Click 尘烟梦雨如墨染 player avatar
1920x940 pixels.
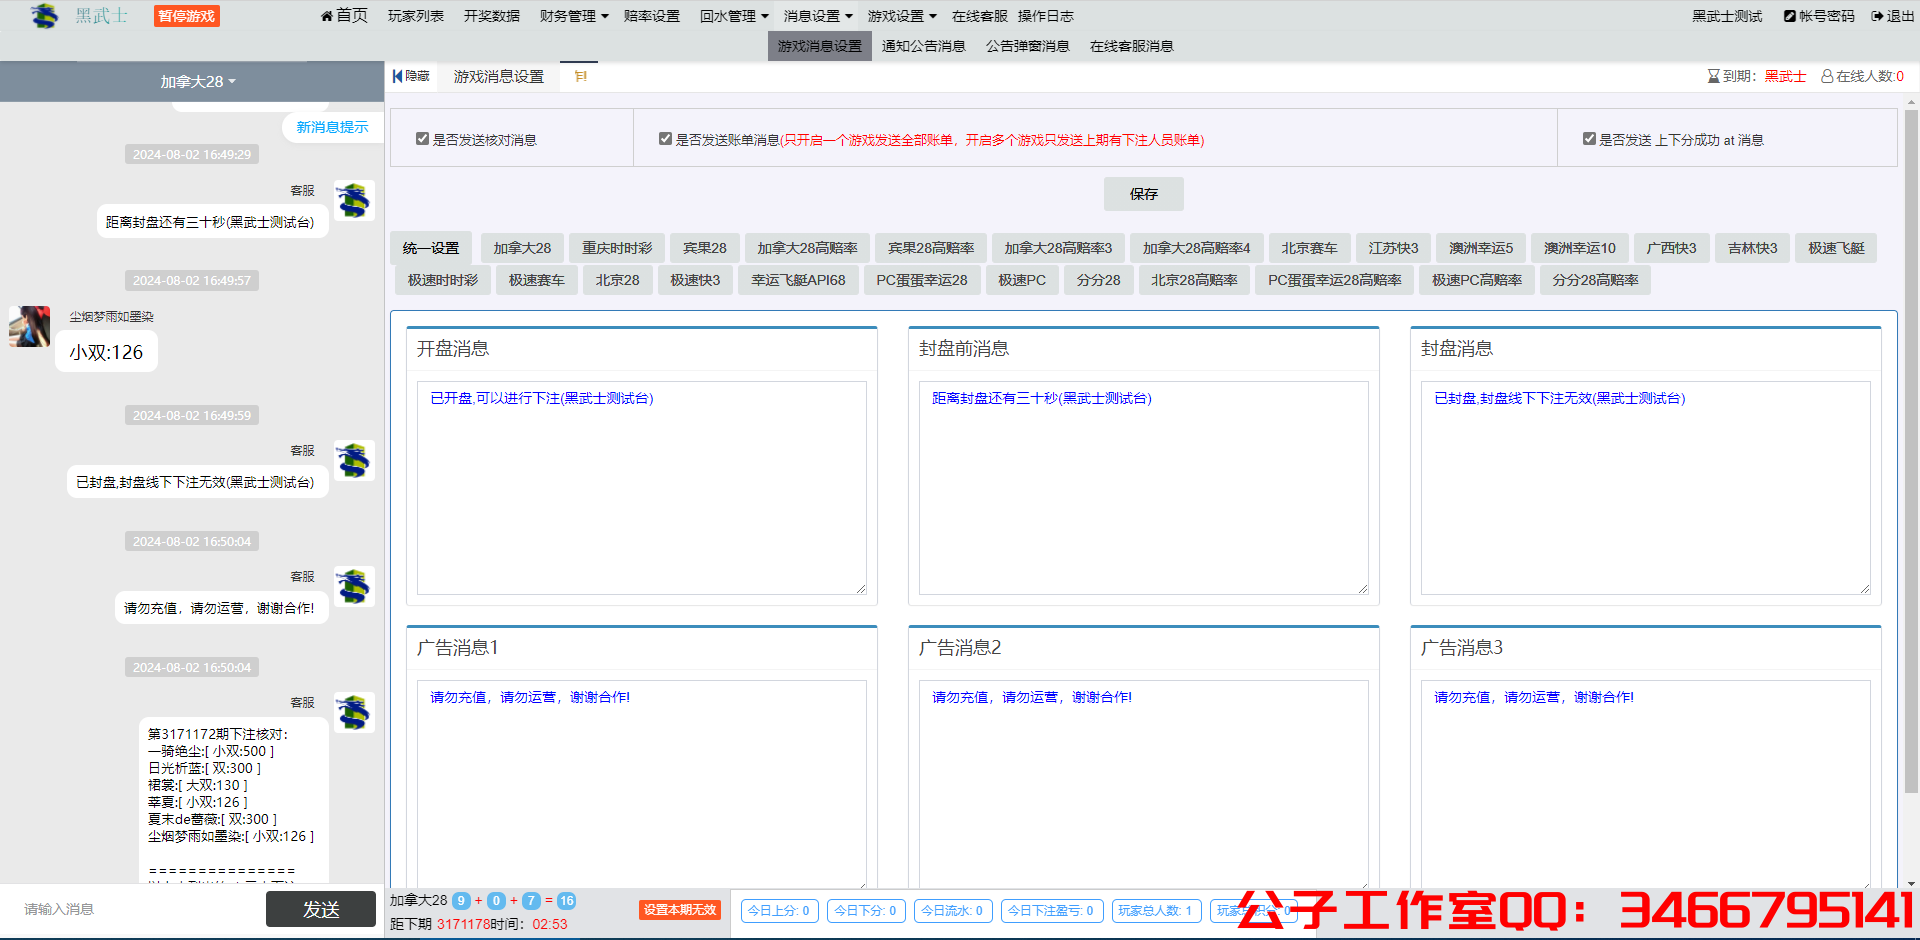(x=30, y=326)
